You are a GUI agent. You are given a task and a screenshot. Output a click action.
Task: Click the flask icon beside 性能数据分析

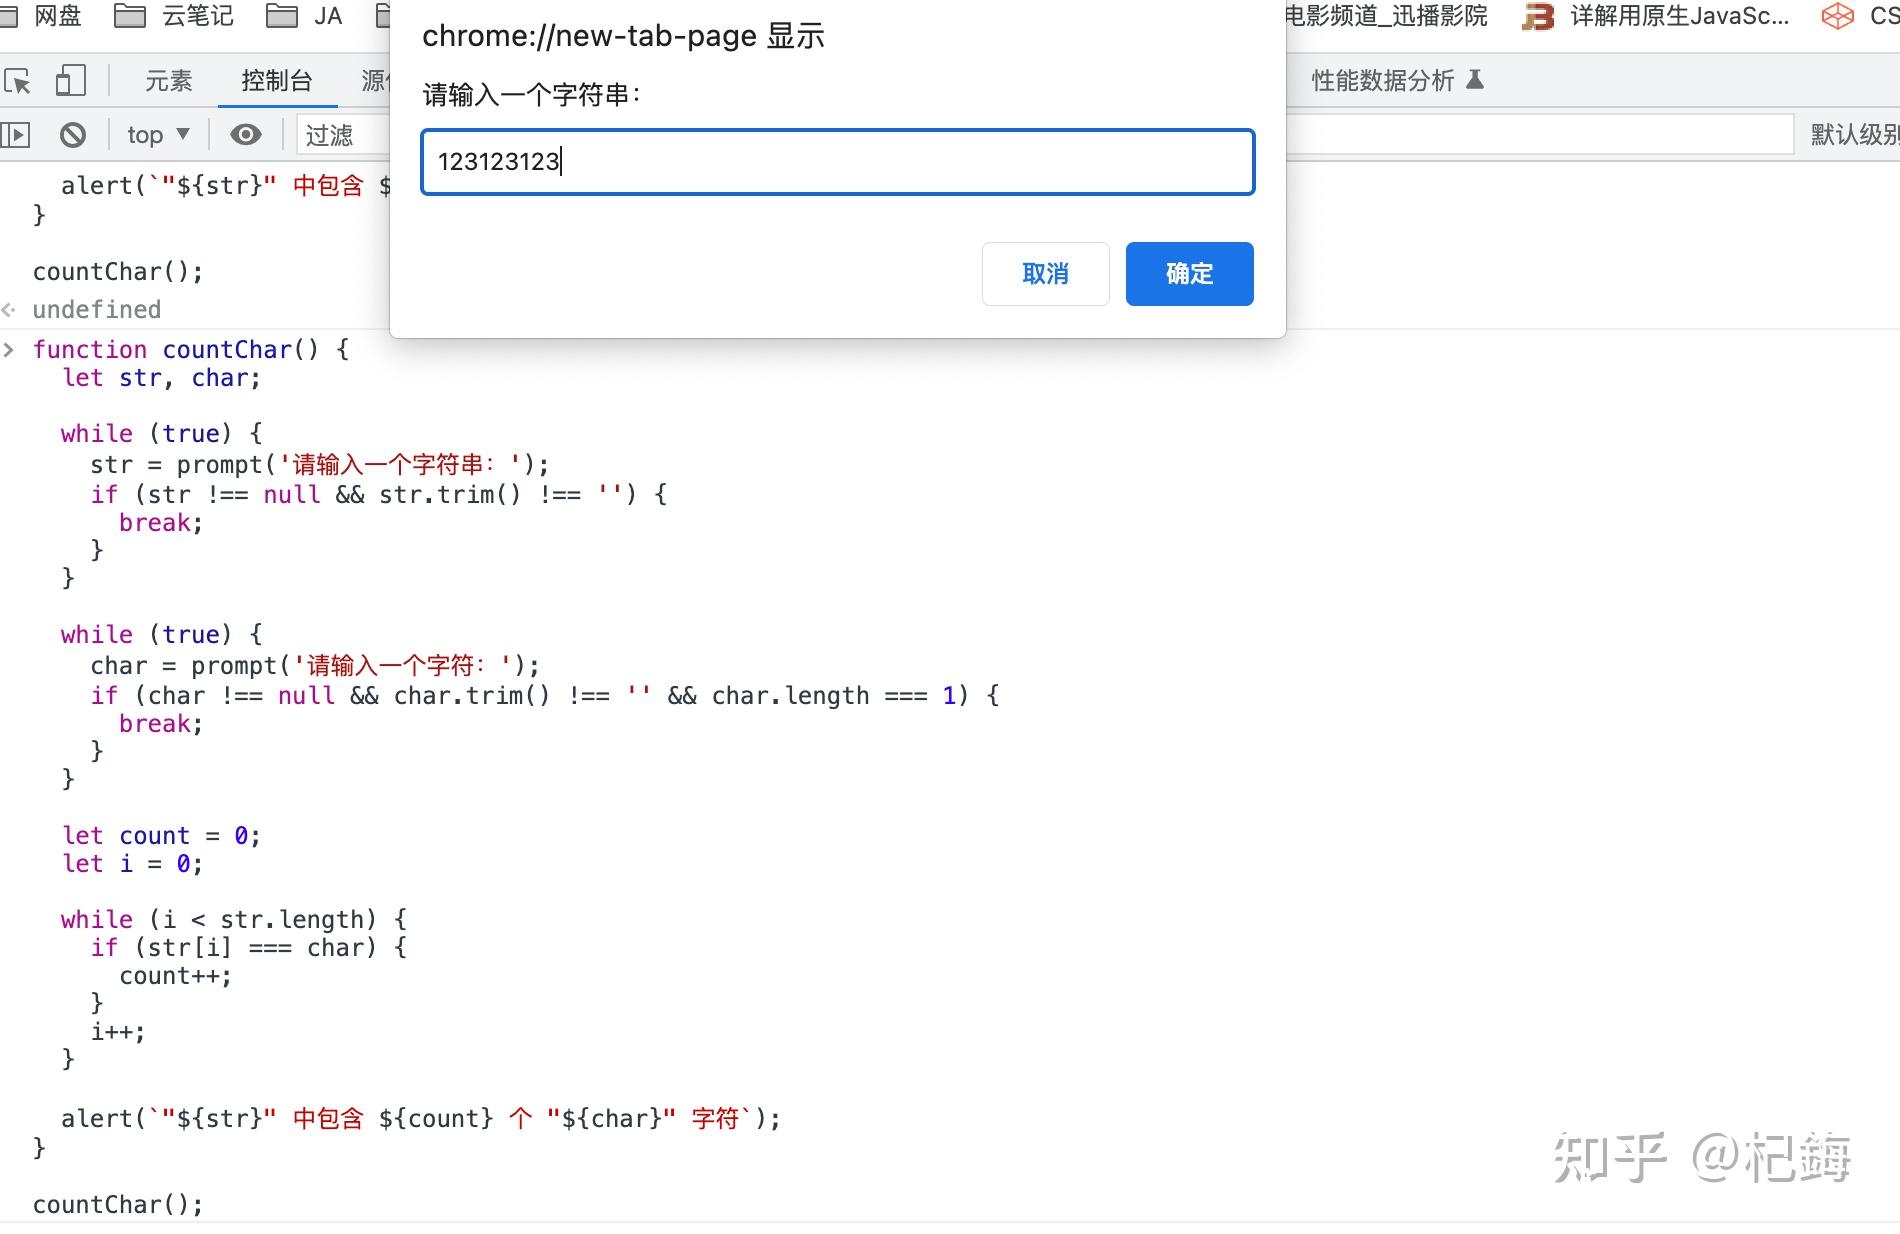tap(1475, 80)
